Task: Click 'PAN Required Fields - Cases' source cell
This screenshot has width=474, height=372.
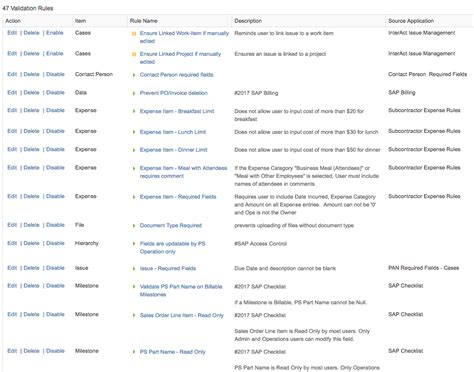Action: (x=423, y=268)
